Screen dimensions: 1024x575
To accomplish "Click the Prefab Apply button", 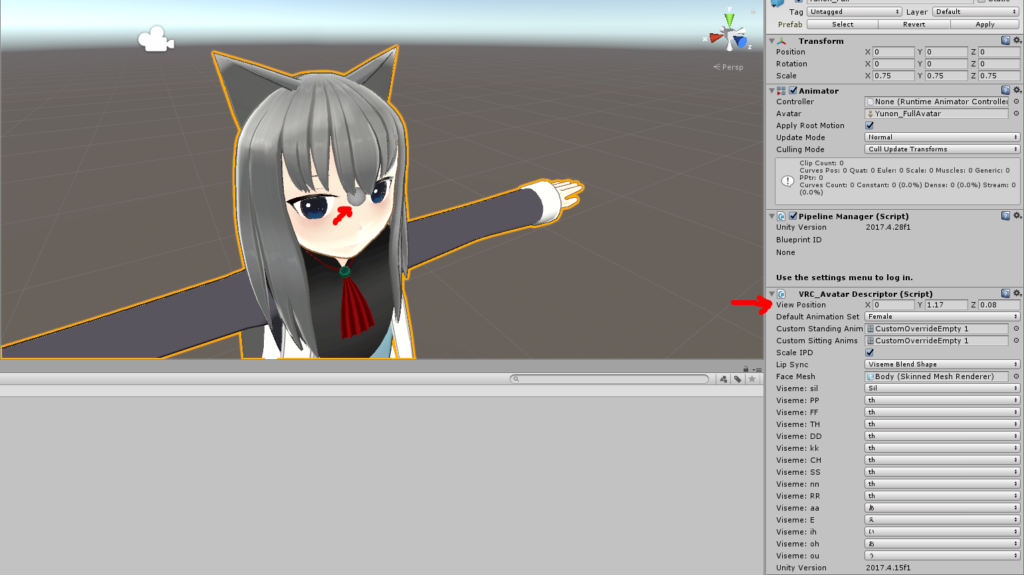I will pyautogui.click(x=985, y=24).
